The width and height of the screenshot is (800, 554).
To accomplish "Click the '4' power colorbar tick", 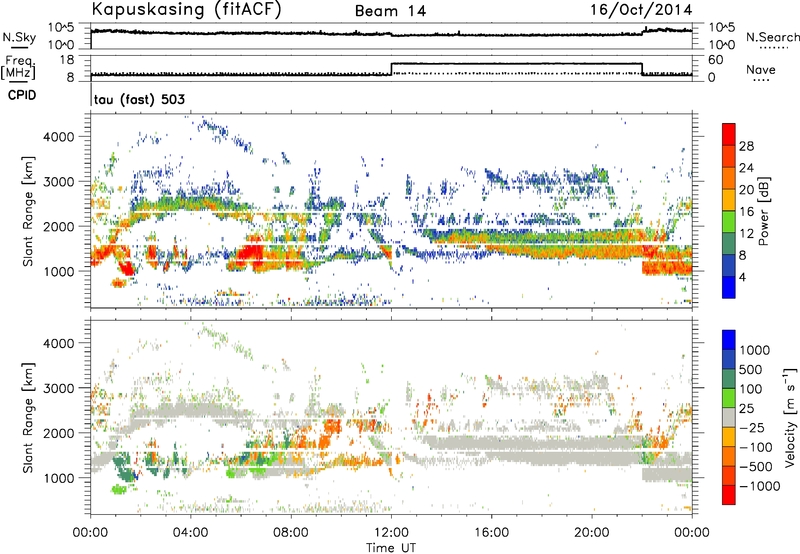I will (742, 277).
